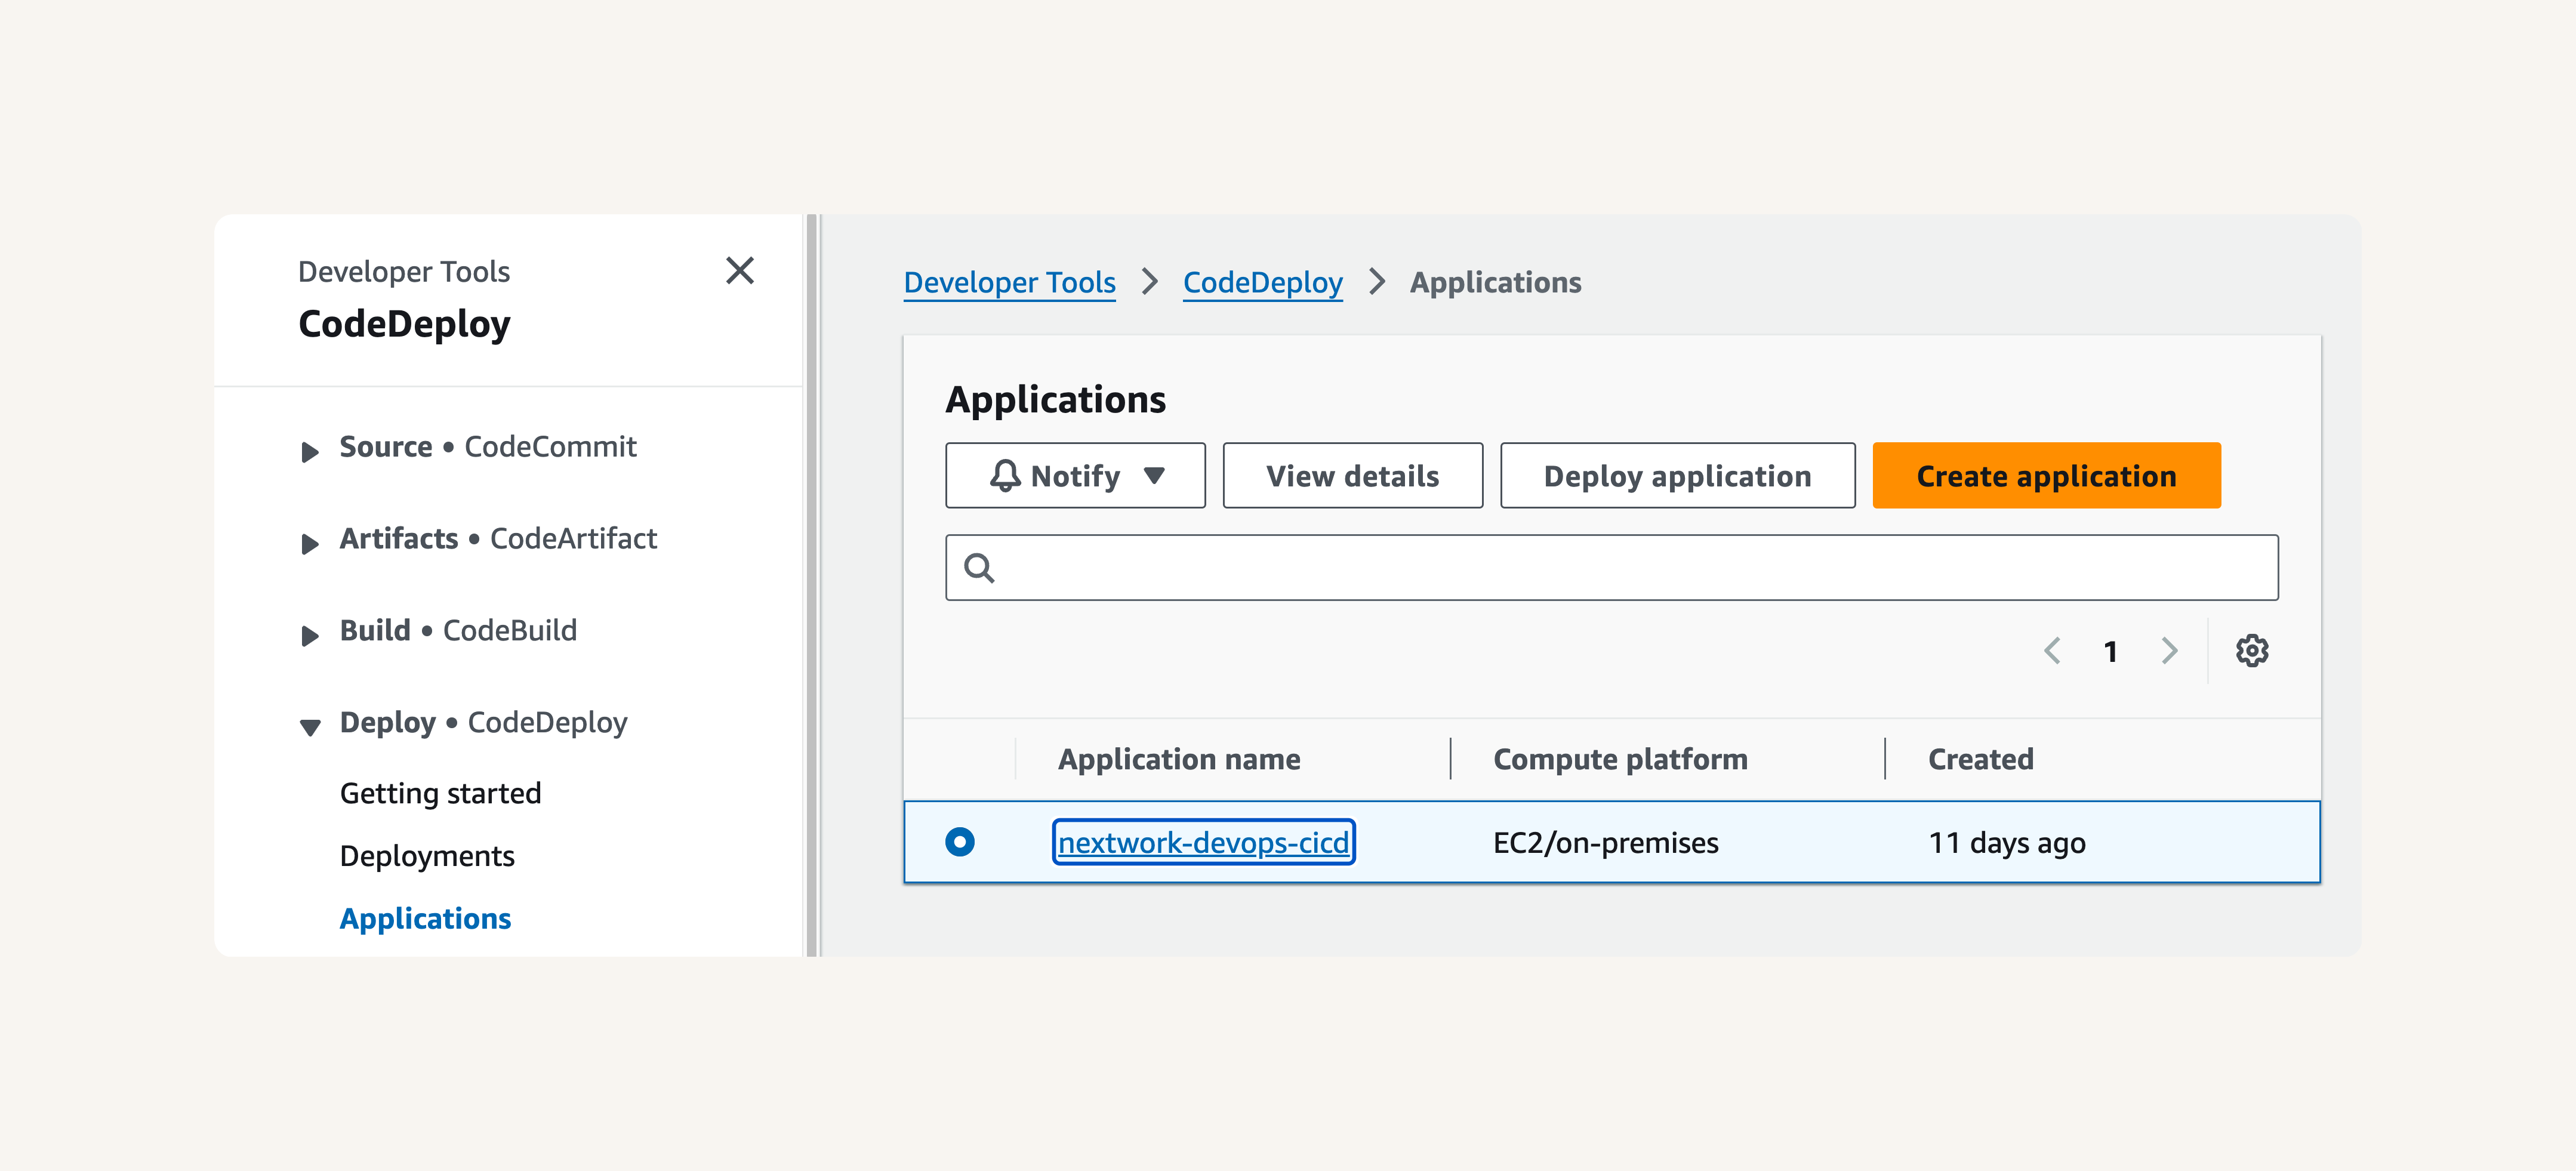Select the nextwork-devops-cicd radio button
This screenshot has width=2576, height=1171.
959,842
